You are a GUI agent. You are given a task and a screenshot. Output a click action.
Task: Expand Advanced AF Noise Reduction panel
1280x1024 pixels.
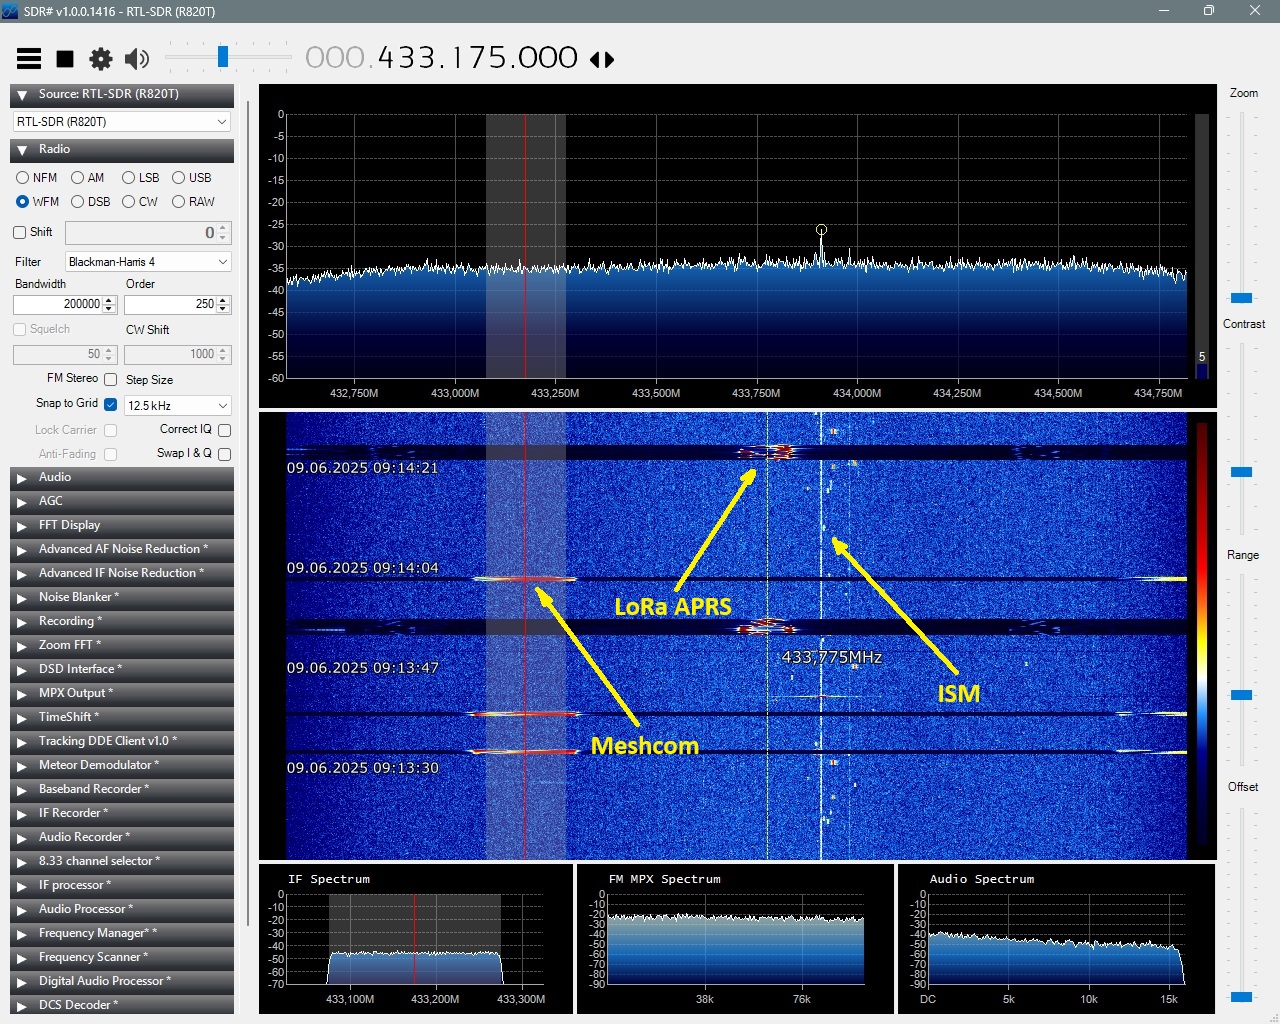coord(122,550)
